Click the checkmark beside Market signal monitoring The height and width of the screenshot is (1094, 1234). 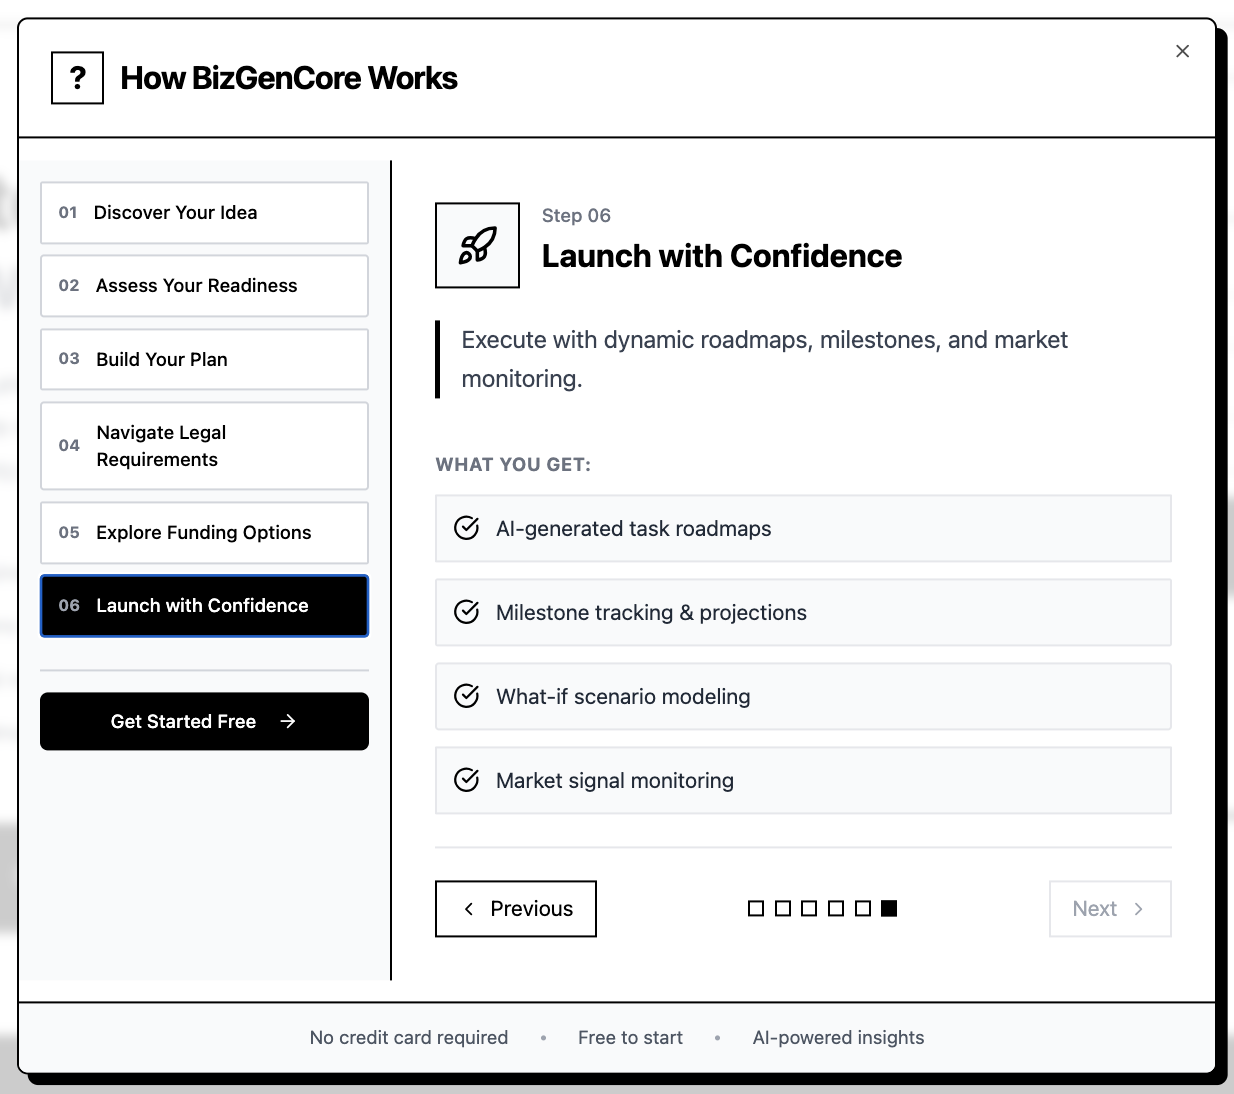point(466,780)
